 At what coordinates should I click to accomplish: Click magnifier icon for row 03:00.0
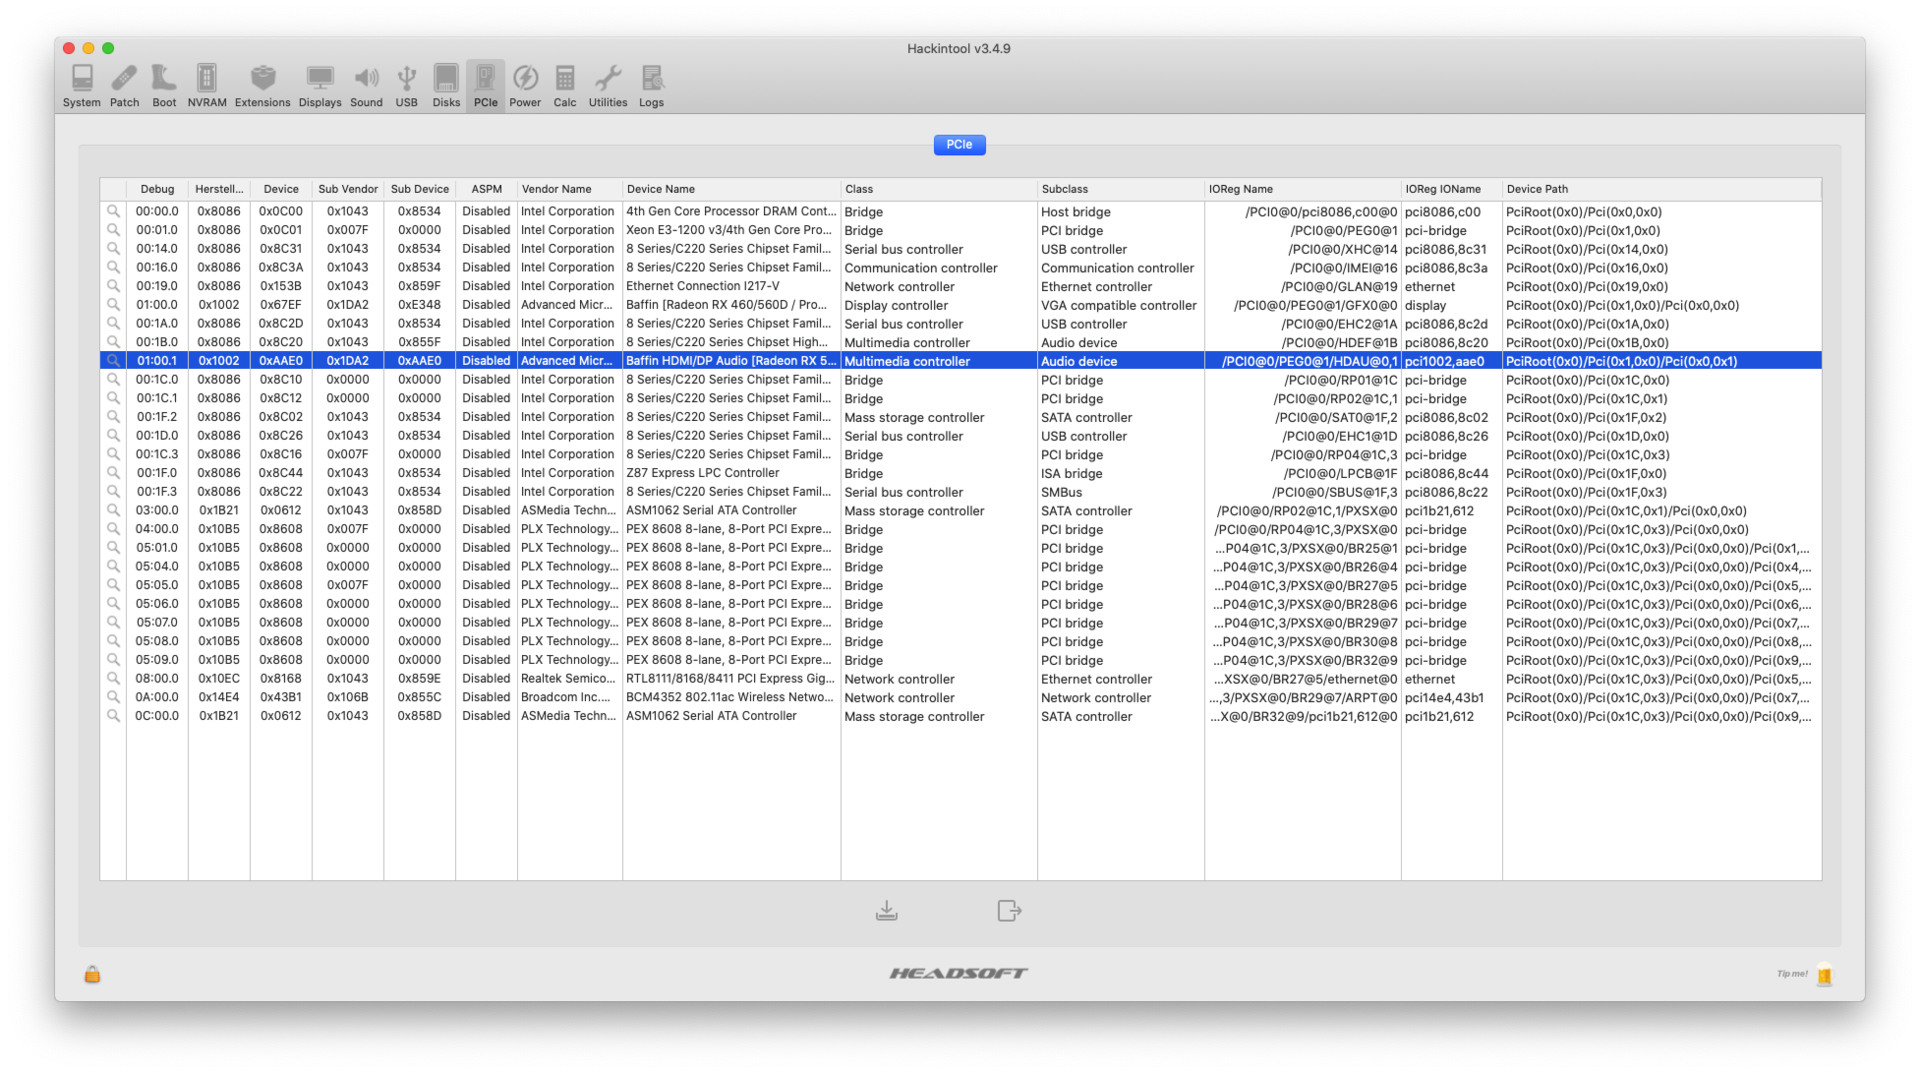tap(113, 510)
